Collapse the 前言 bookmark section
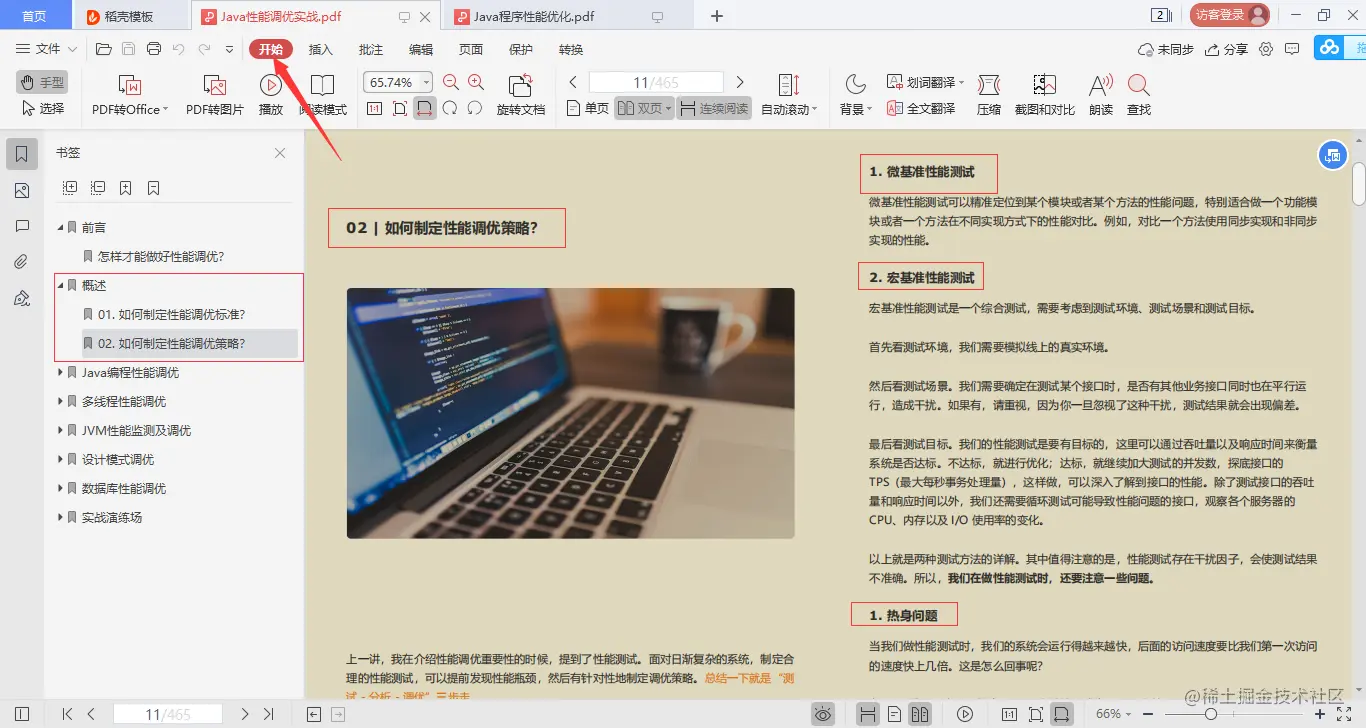1366x728 pixels. 60,226
